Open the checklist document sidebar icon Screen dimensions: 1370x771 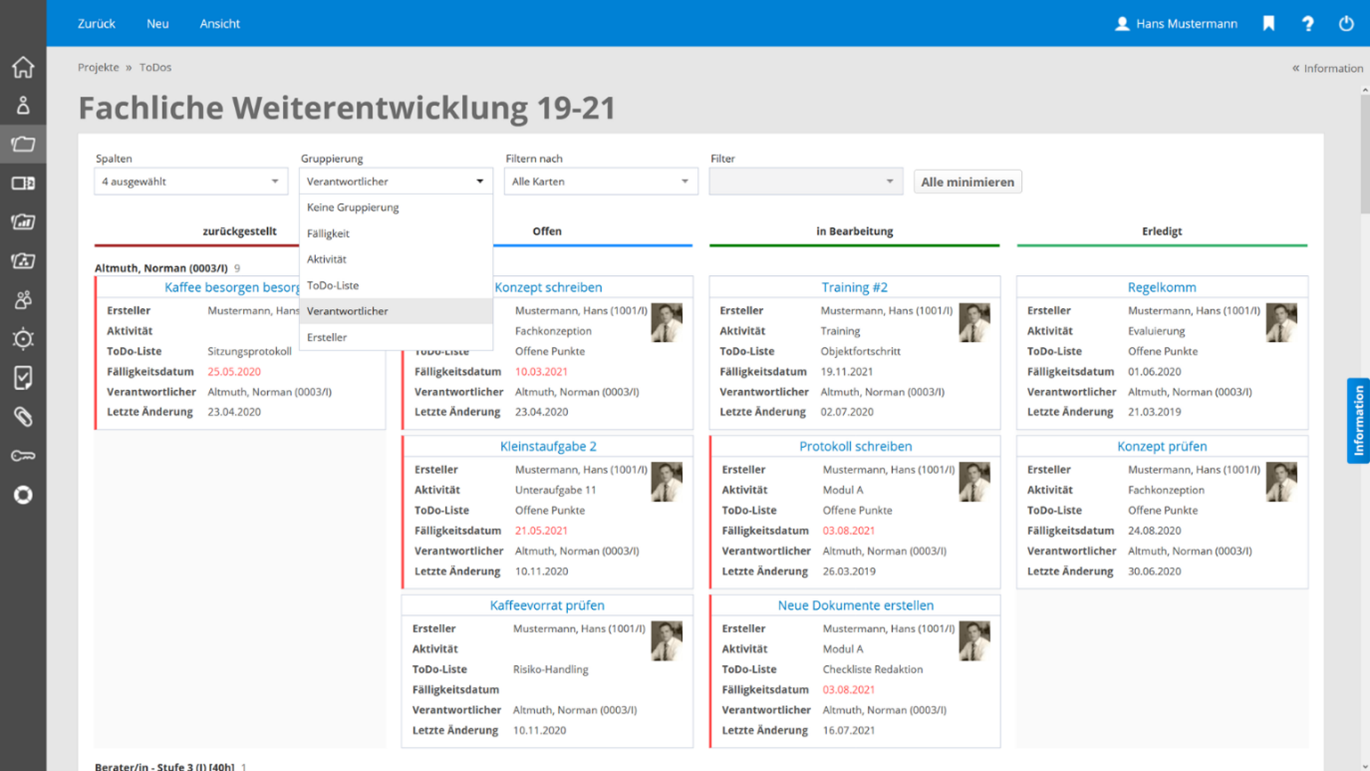[x=23, y=378]
